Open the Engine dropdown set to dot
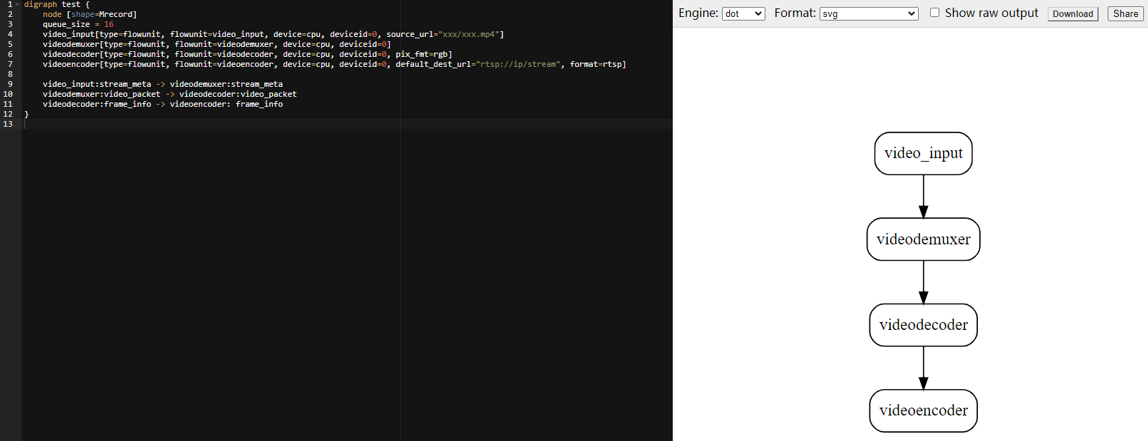The height and width of the screenshot is (441, 1148). pyautogui.click(x=743, y=14)
